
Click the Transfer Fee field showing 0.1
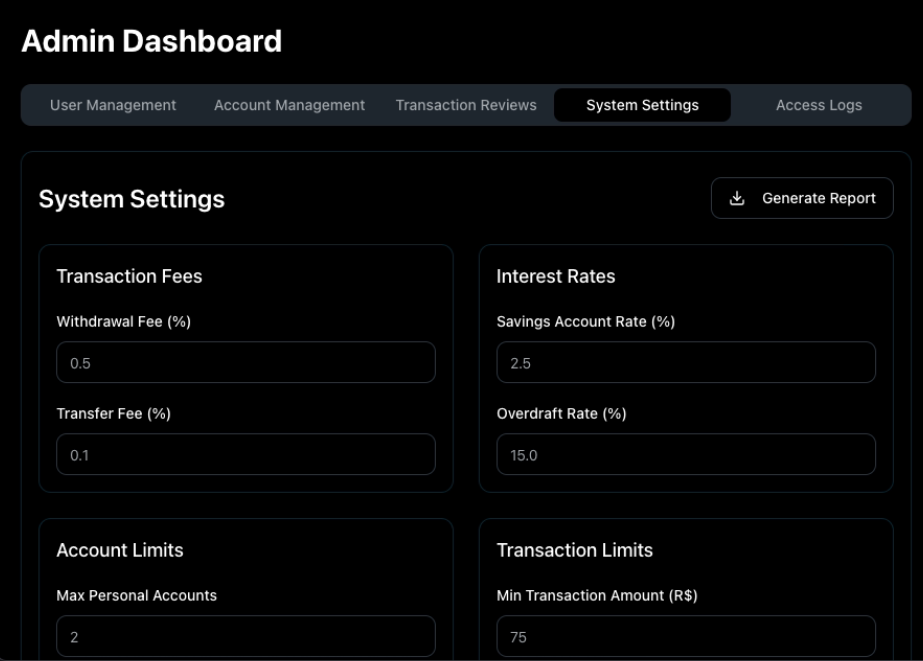pyautogui.click(x=246, y=454)
